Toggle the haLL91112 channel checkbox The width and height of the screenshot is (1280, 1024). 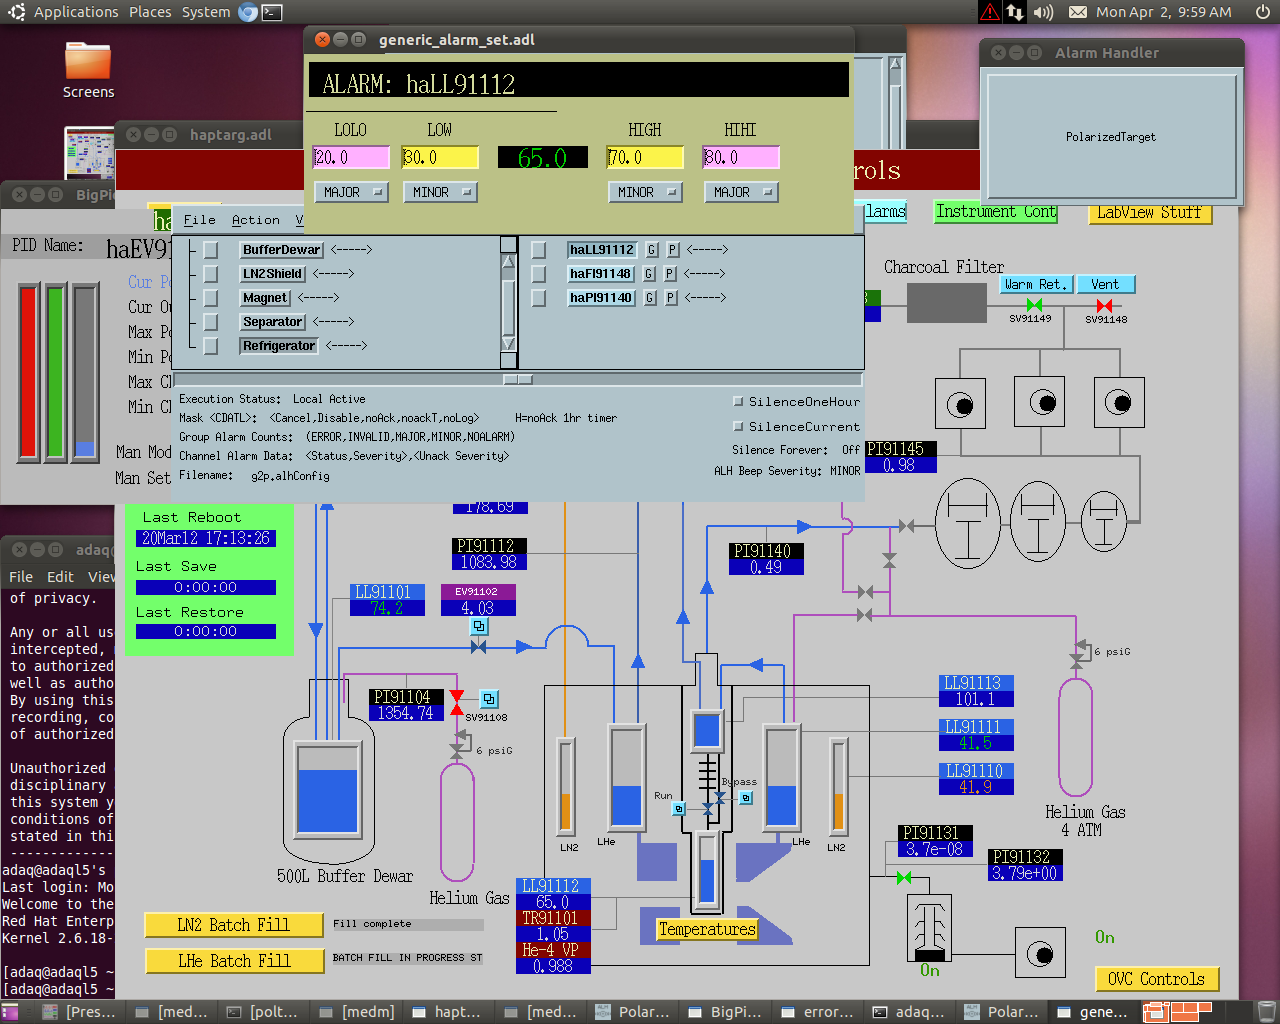(x=538, y=250)
